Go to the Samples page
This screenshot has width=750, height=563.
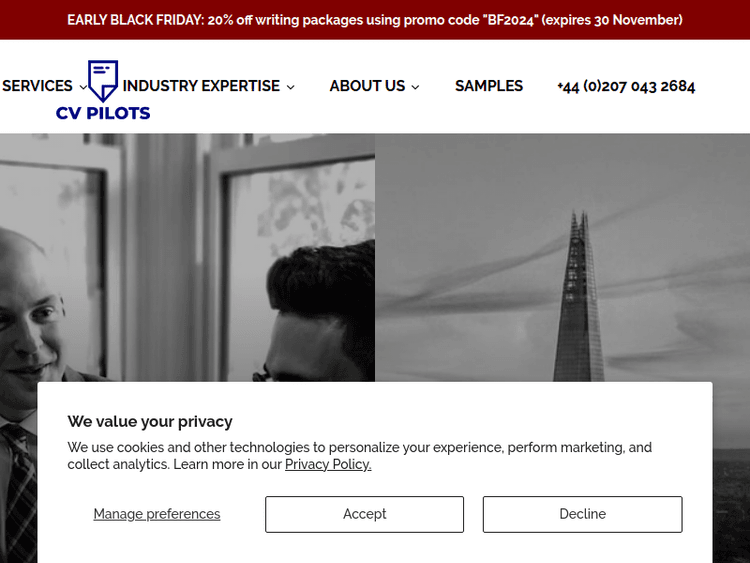489,86
